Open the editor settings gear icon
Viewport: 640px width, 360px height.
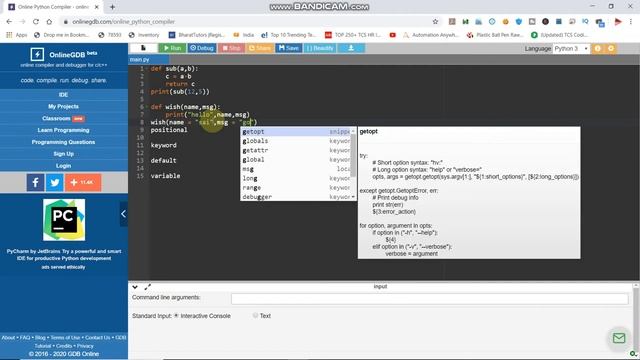point(611,49)
